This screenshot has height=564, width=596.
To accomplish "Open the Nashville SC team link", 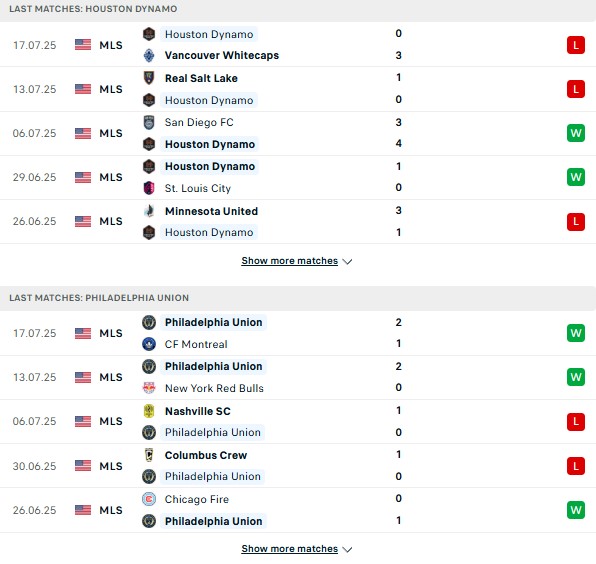I will point(198,411).
